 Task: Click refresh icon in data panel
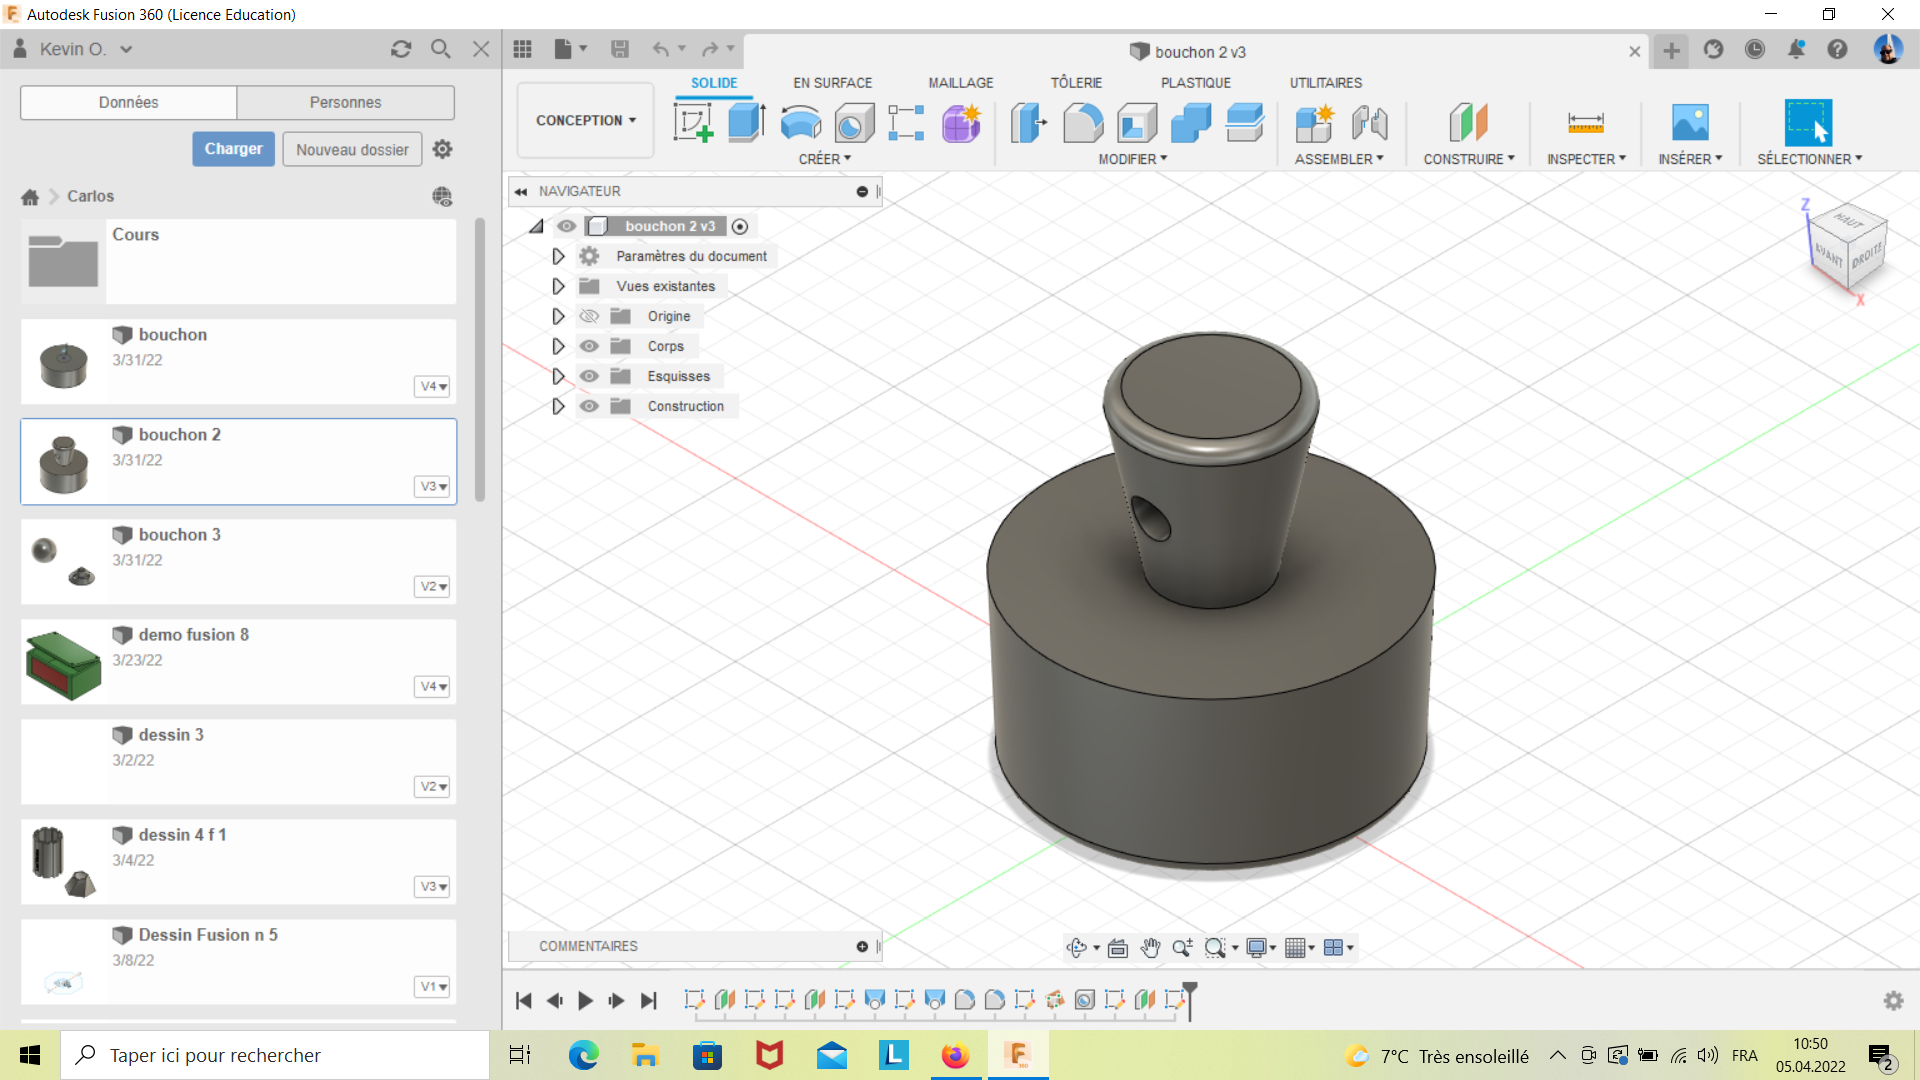(x=401, y=49)
